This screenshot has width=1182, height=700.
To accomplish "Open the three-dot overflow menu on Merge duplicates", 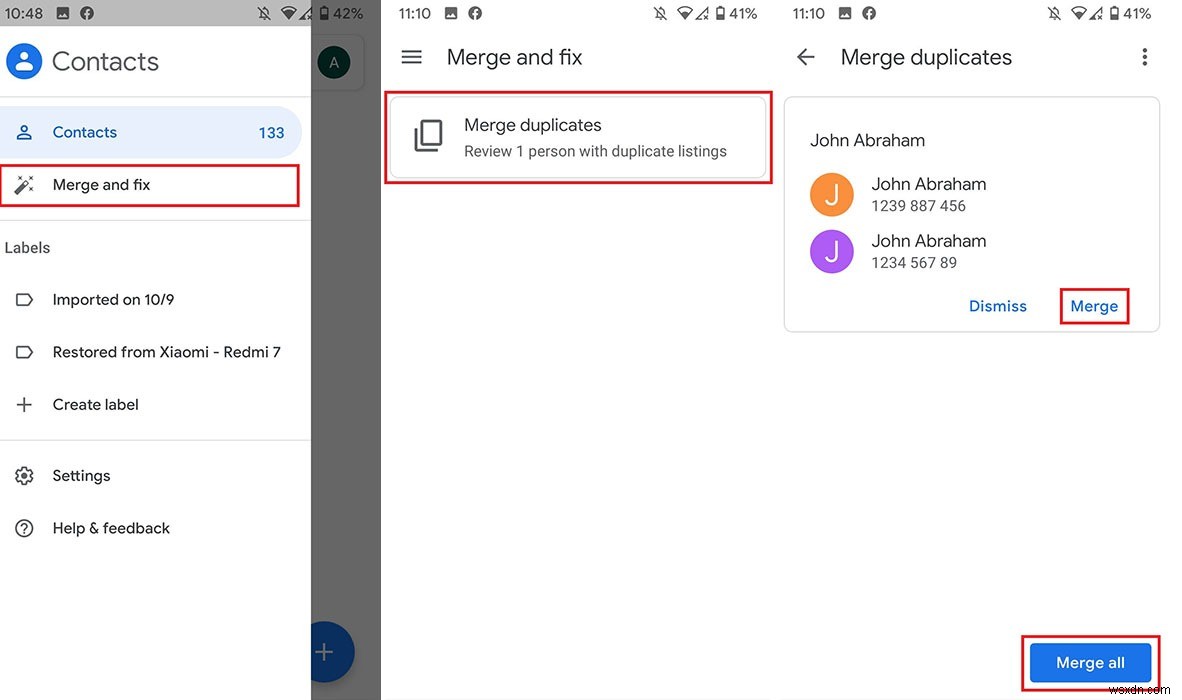I will [x=1145, y=57].
